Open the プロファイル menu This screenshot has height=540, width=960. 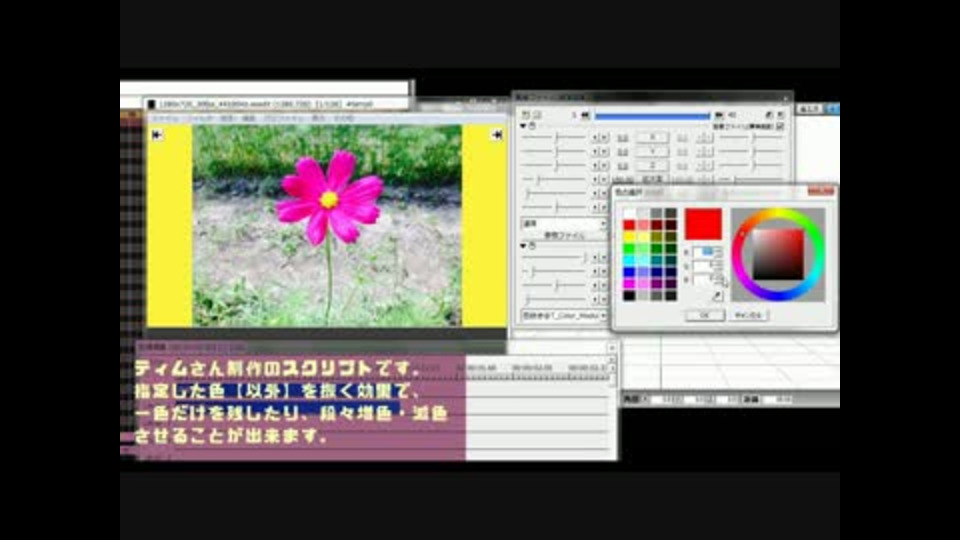pyautogui.click(x=283, y=118)
